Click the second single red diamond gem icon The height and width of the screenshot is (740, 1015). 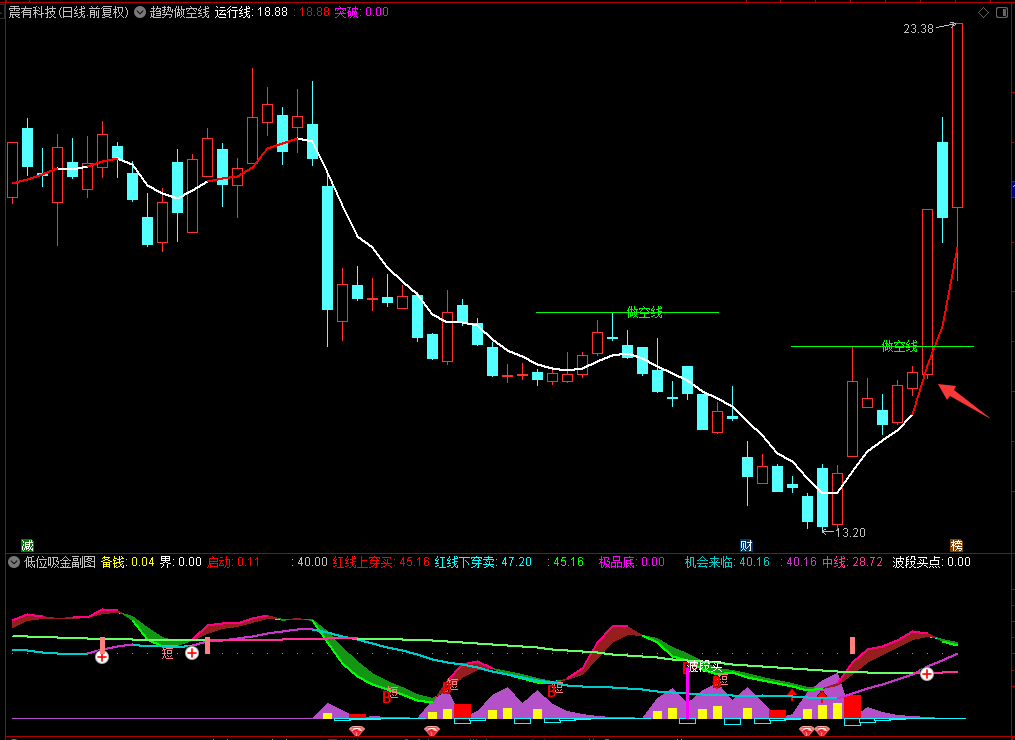(x=432, y=732)
